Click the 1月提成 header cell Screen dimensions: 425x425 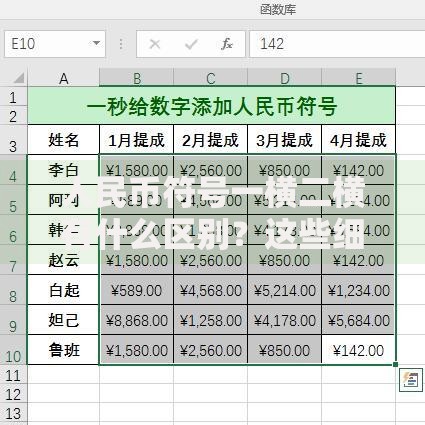137,140
